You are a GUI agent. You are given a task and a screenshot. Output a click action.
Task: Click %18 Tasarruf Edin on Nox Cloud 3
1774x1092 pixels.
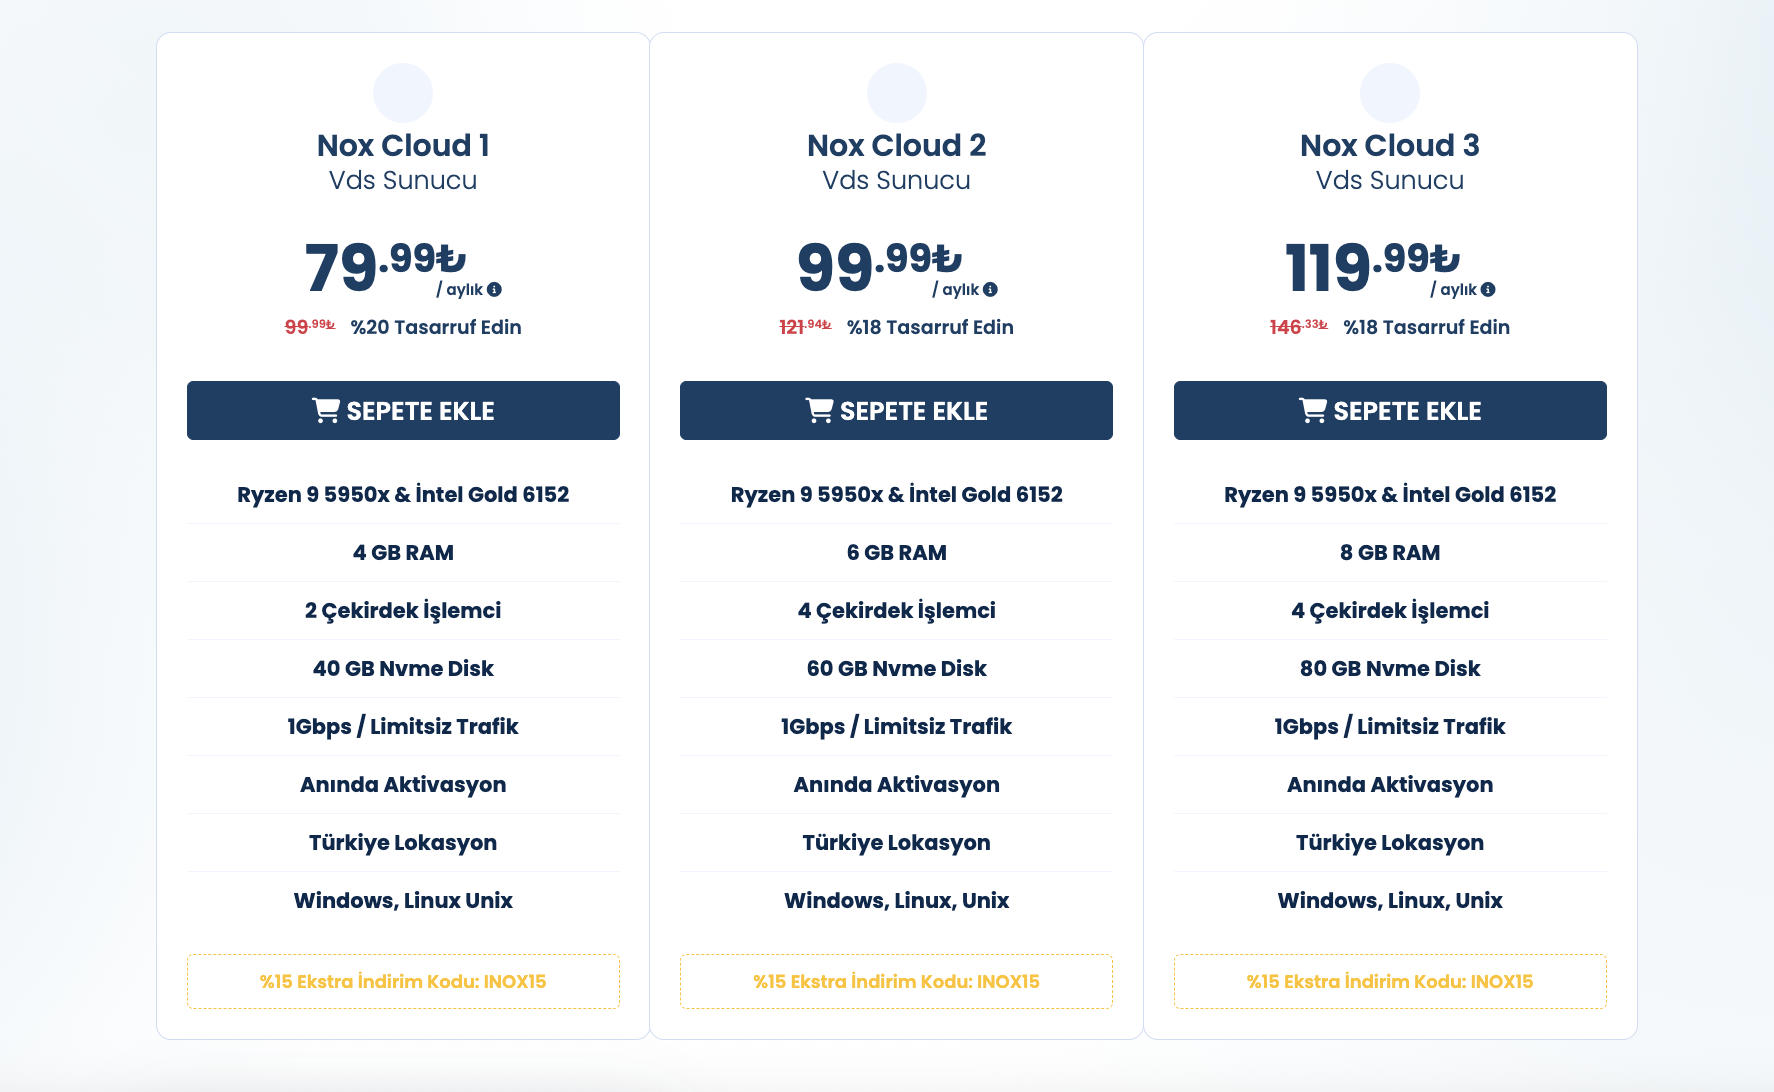point(1426,327)
